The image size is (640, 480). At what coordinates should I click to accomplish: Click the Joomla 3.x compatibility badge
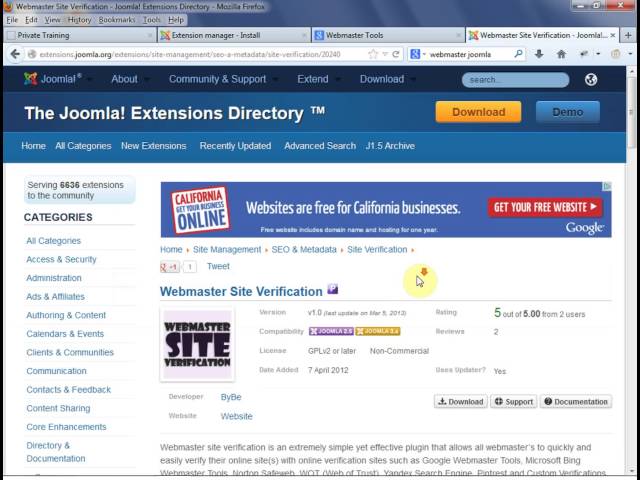point(378,331)
